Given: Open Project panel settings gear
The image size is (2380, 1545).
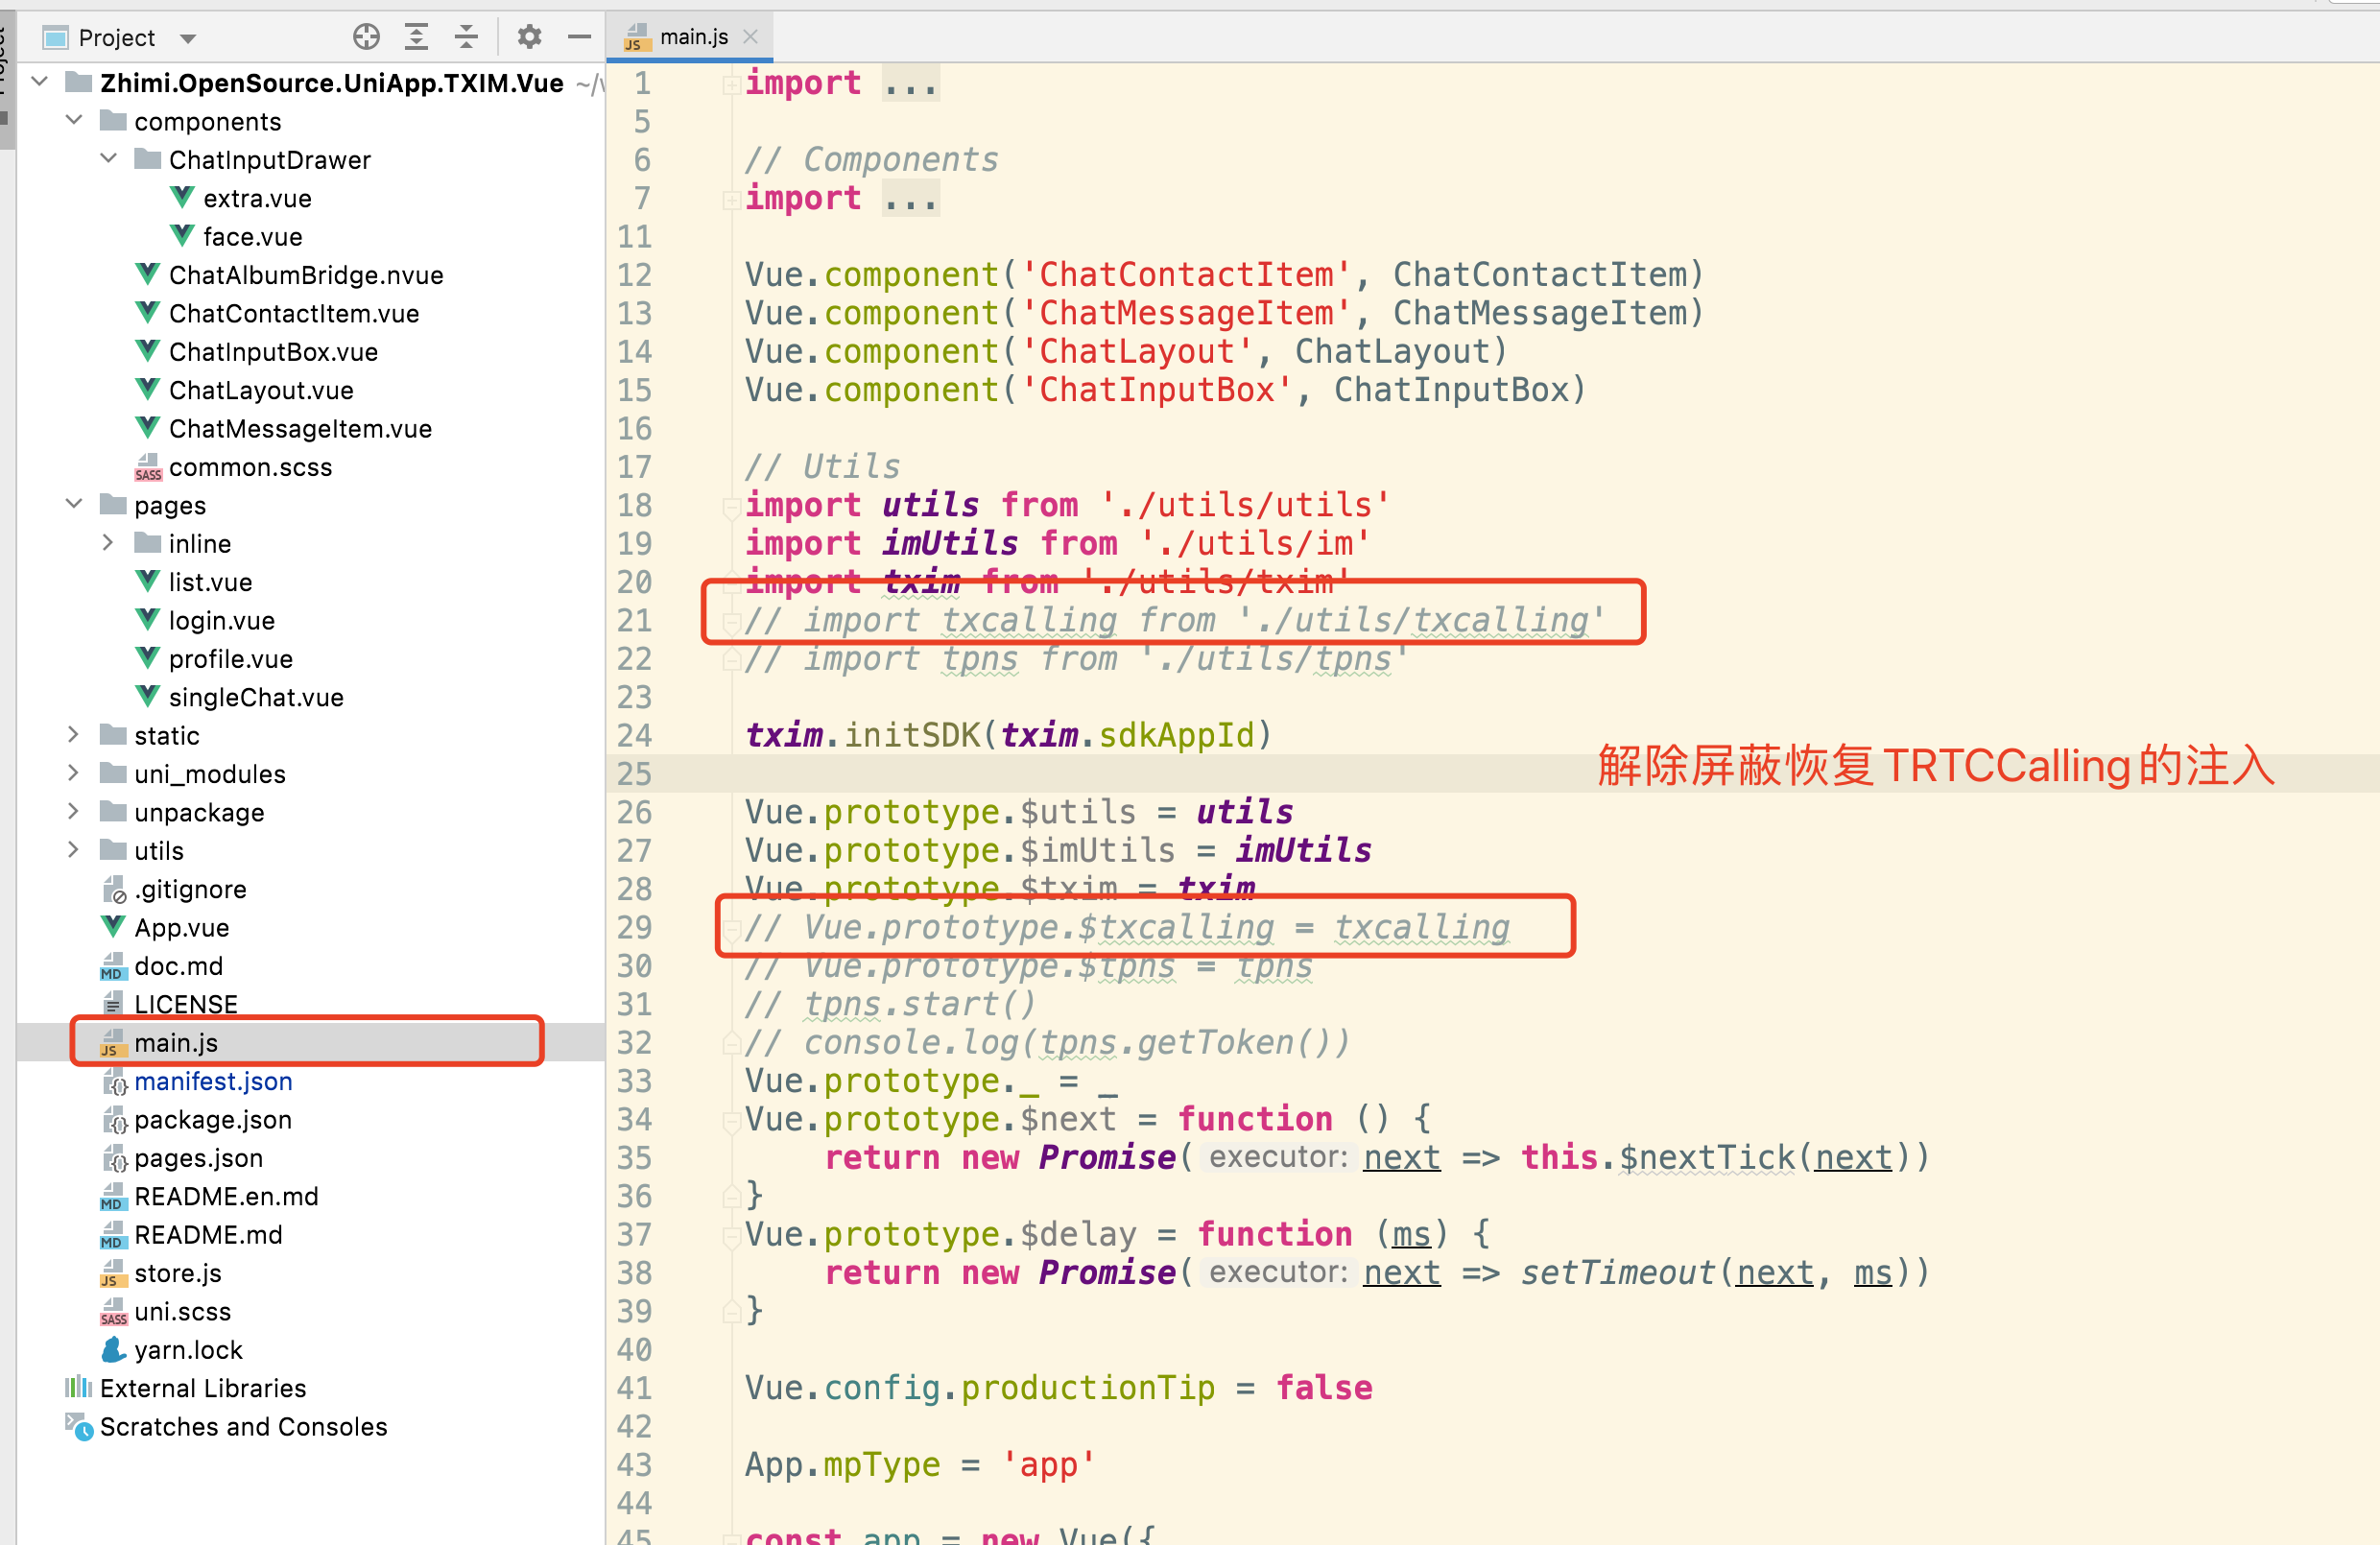Looking at the screenshot, I should point(529,37).
